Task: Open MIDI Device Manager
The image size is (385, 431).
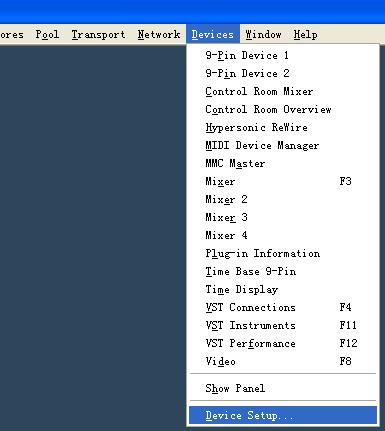Action: (x=283, y=145)
